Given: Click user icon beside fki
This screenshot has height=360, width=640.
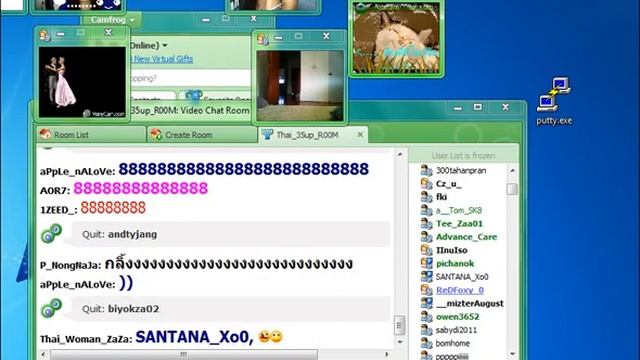Looking at the screenshot, I should coord(427,197).
